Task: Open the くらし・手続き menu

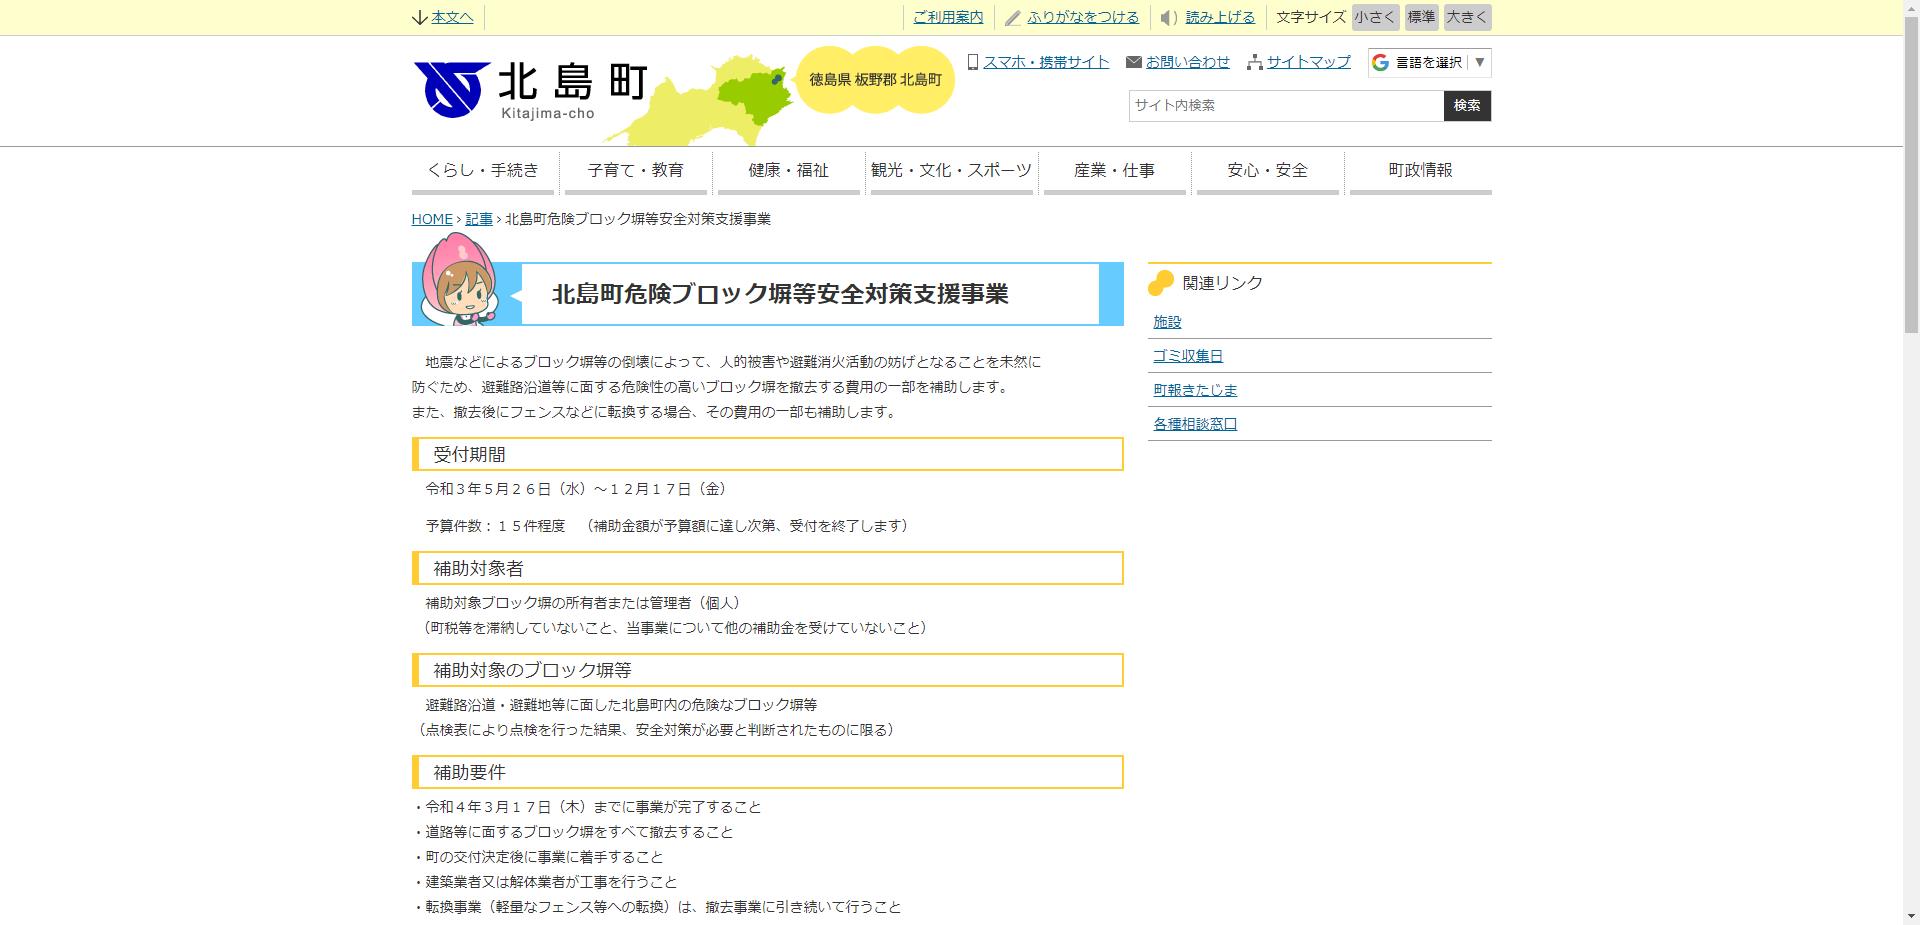Action: pyautogui.click(x=483, y=170)
